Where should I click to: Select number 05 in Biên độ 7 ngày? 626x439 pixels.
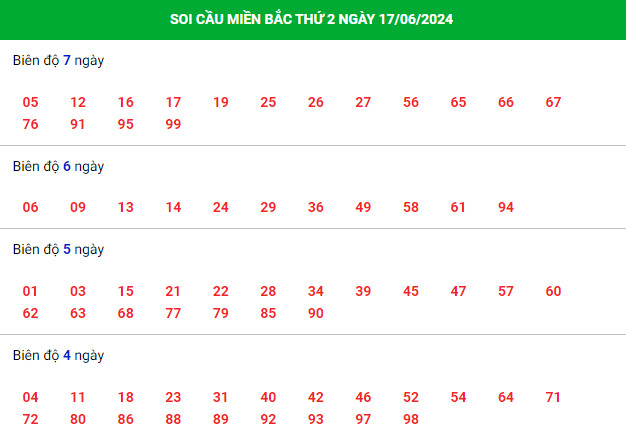(x=30, y=102)
